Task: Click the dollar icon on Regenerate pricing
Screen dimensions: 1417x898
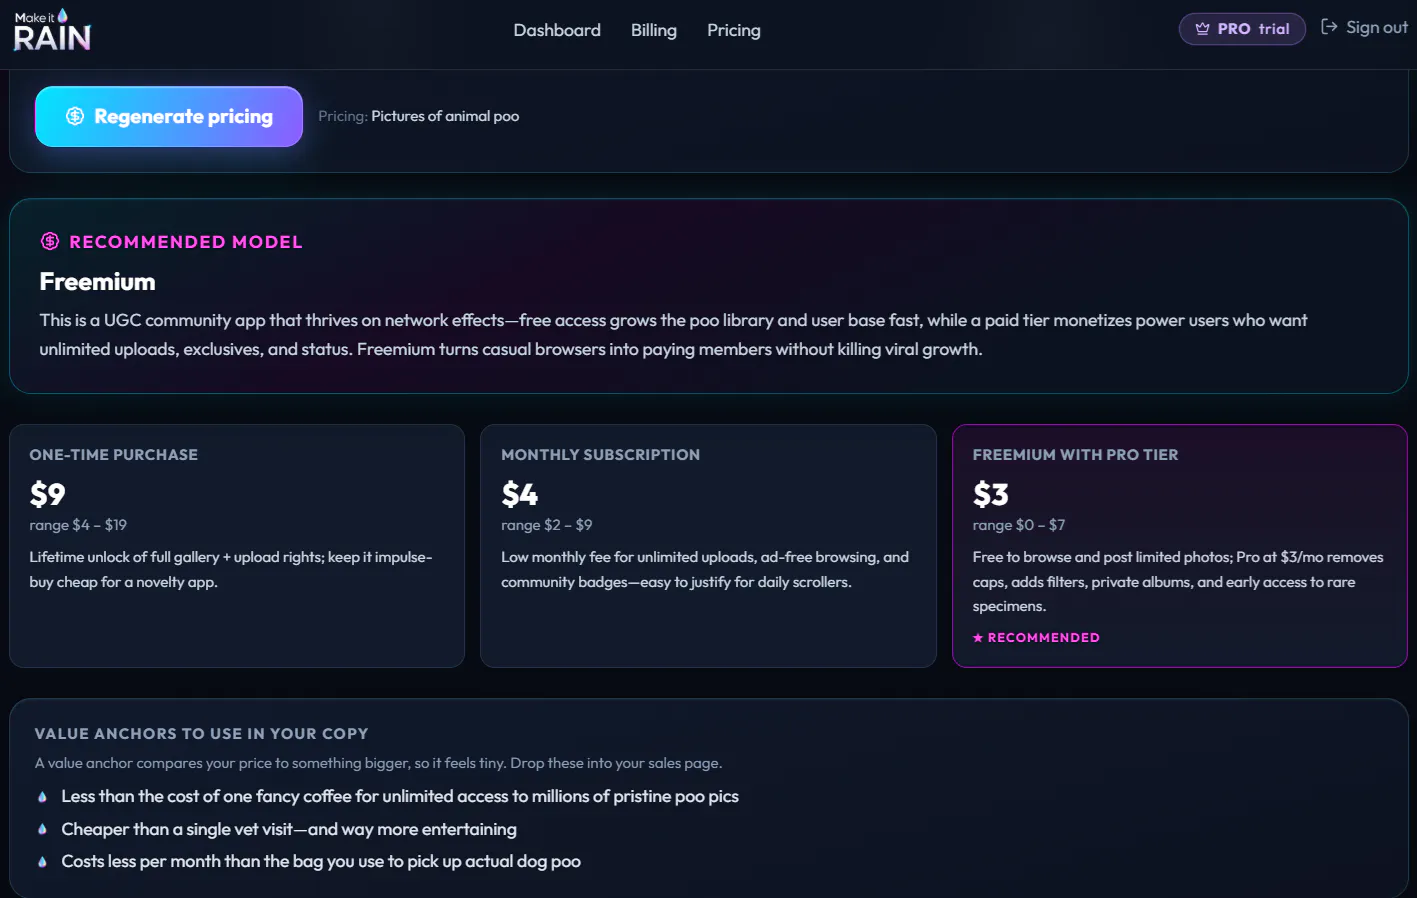Action: point(75,116)
